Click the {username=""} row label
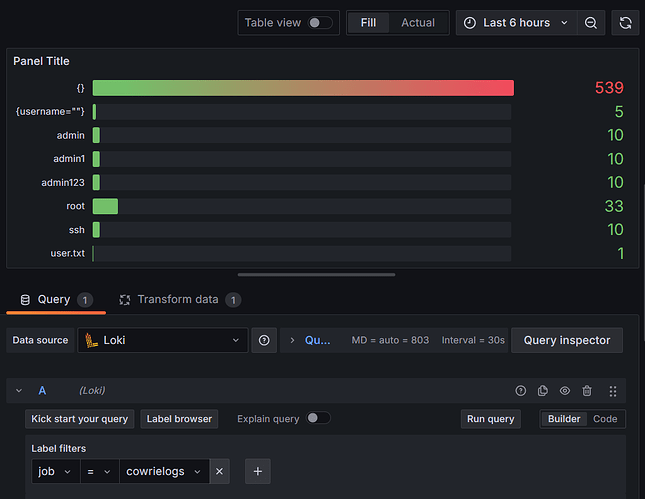 tap(50, 111)
